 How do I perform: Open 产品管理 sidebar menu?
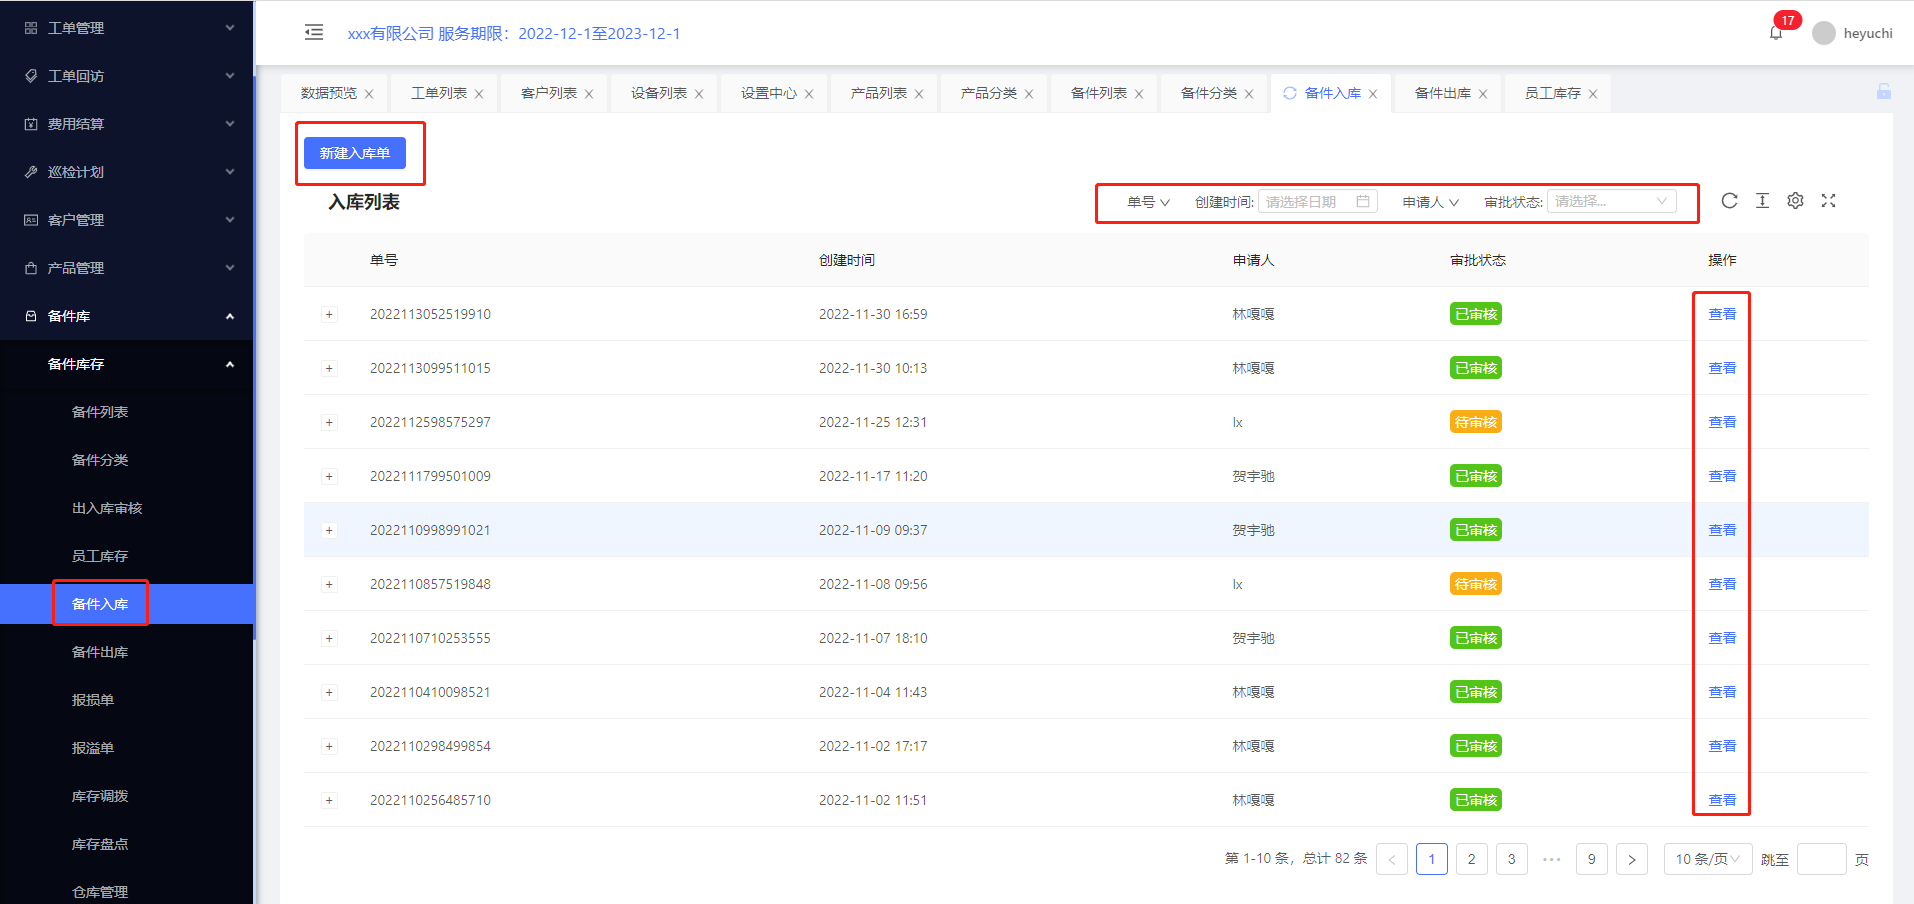pos(127,268)
